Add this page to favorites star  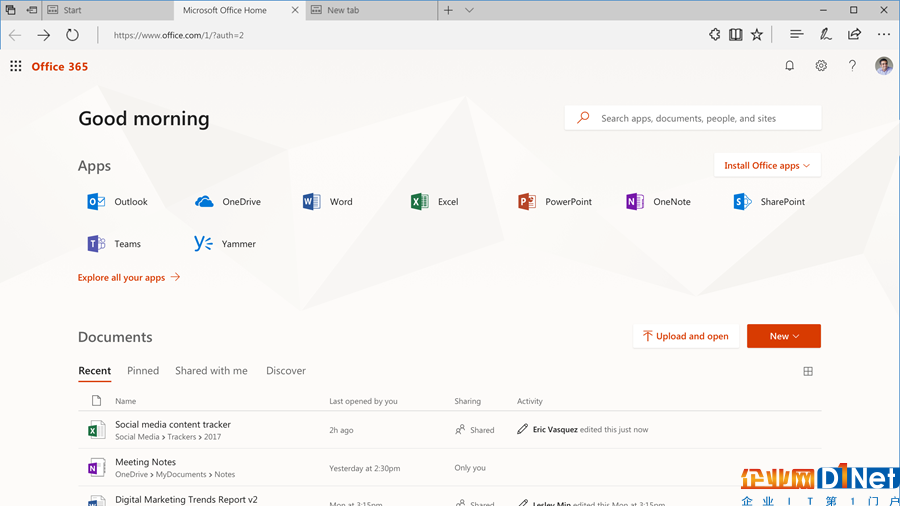(x=757, y=34)
